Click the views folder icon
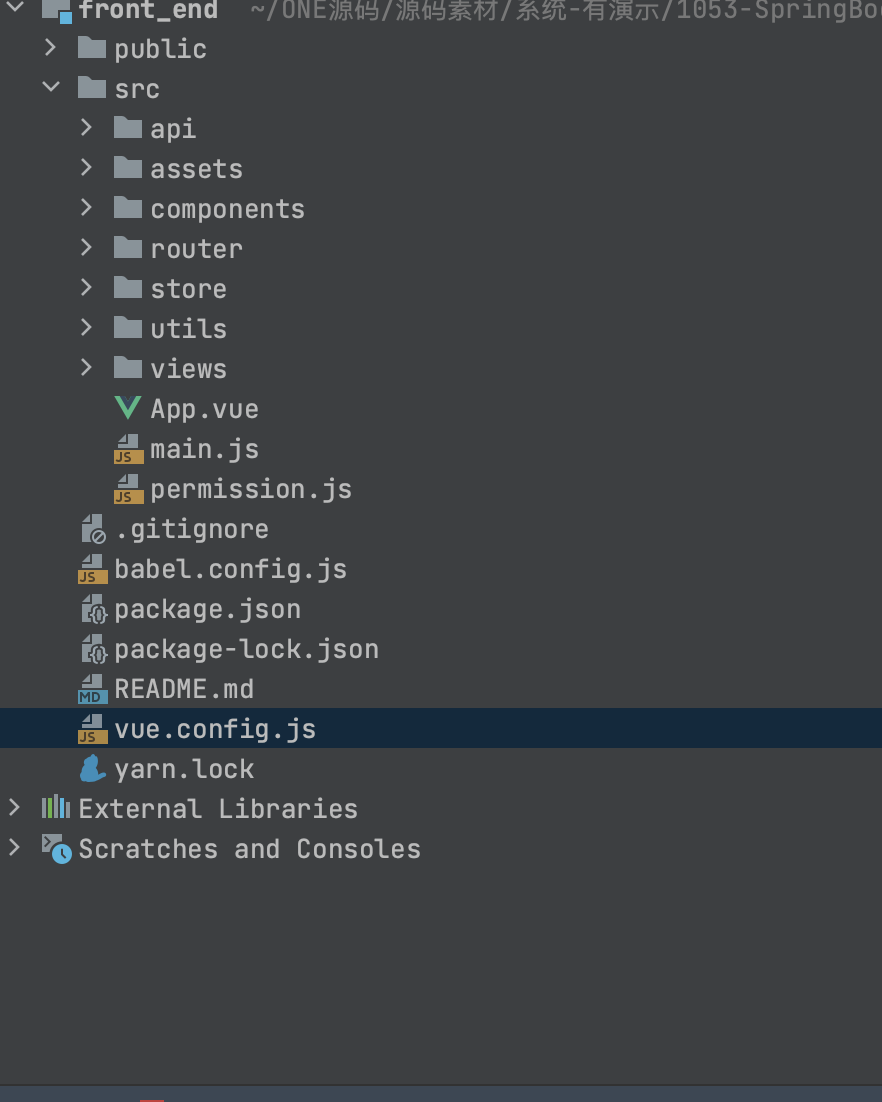 pyautogui.click(x=128, y=368)
